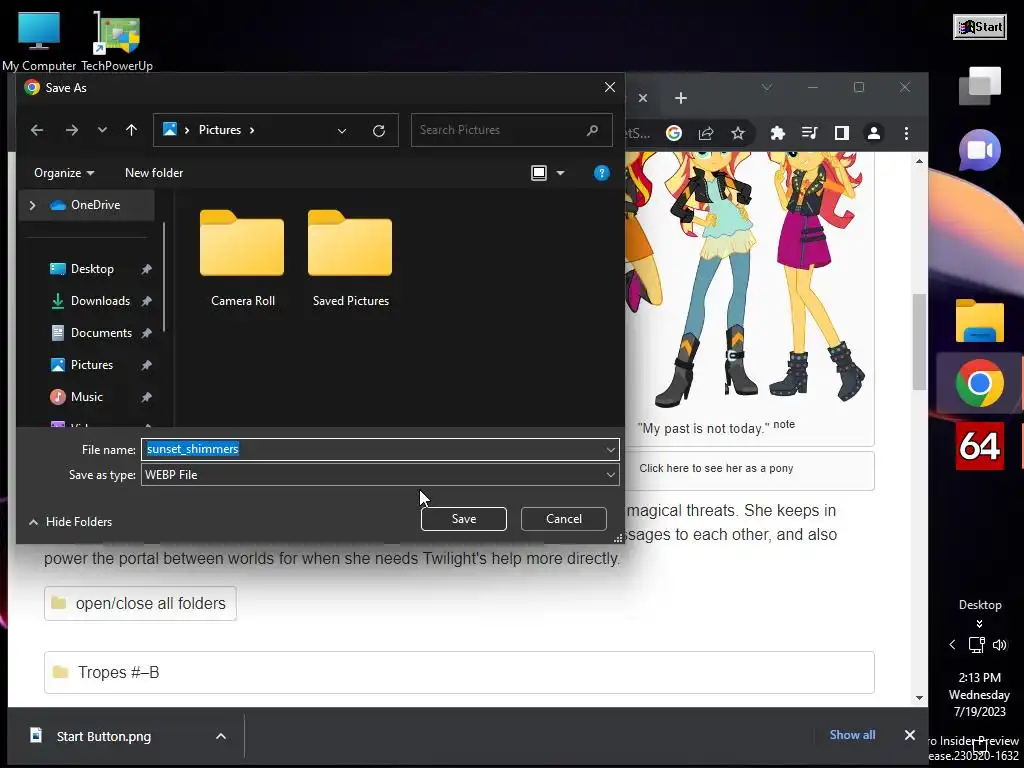Go forward in Save As dialog
This screenshot has height=768, width=1024.
click(x=72, y=130)
